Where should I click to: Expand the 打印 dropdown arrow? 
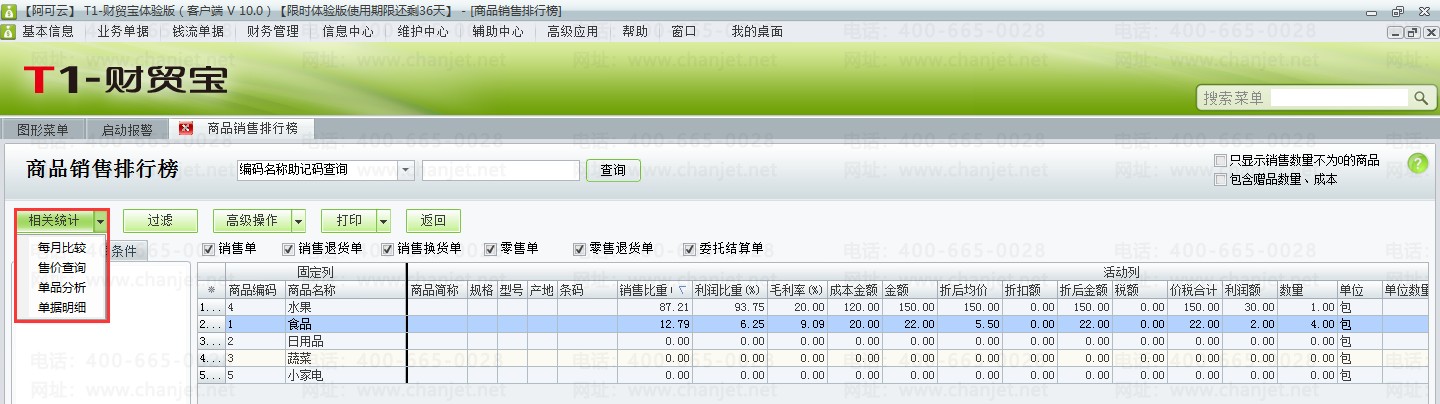coord(384,221)
